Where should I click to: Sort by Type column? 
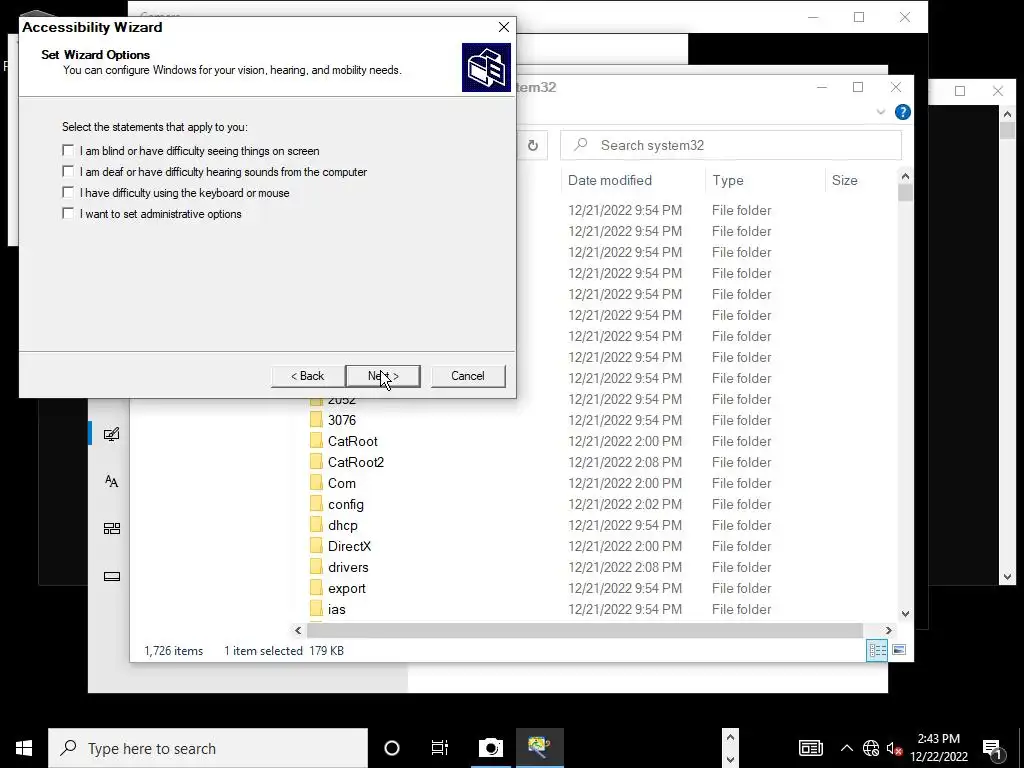tap(728, 180)
